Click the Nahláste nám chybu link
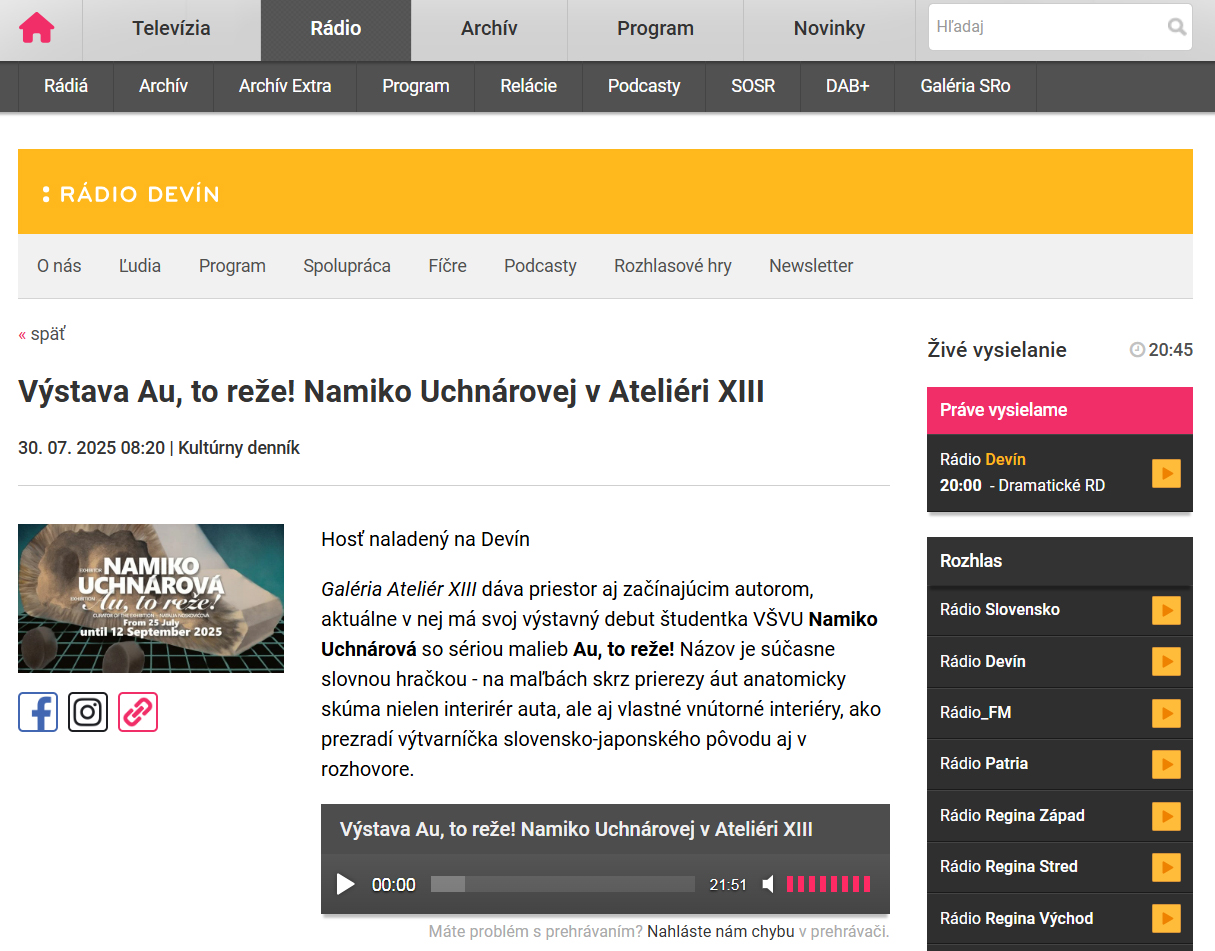1215x951 pixels. tap(720, 931)
